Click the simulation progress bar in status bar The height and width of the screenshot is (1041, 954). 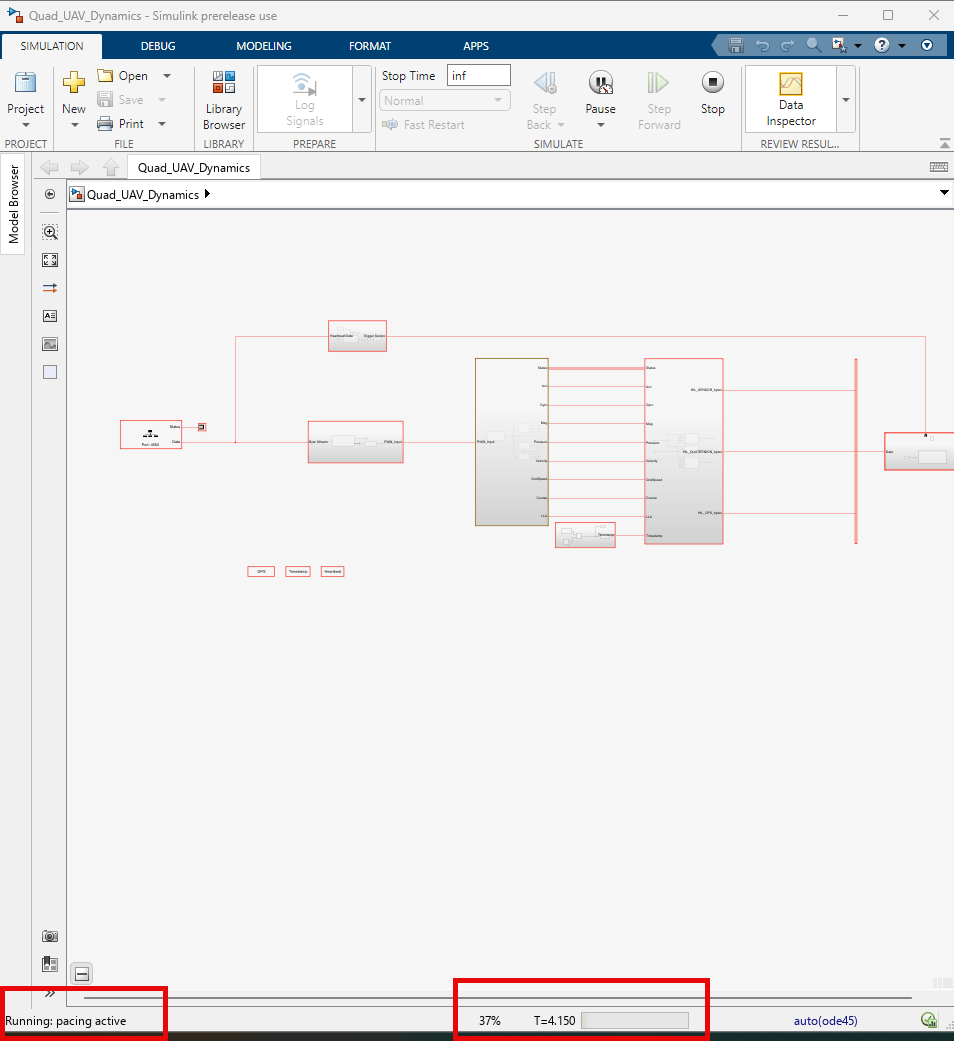coord(634,1021)
